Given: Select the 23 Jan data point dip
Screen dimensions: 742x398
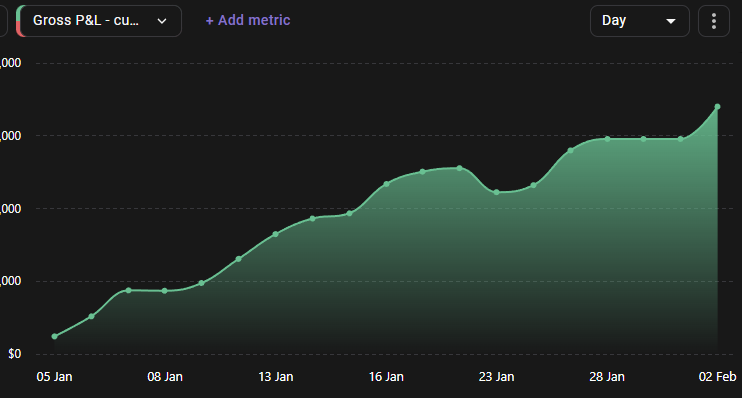Looking at the screenshot, I should pyautogui.click(x=496, y=192).
